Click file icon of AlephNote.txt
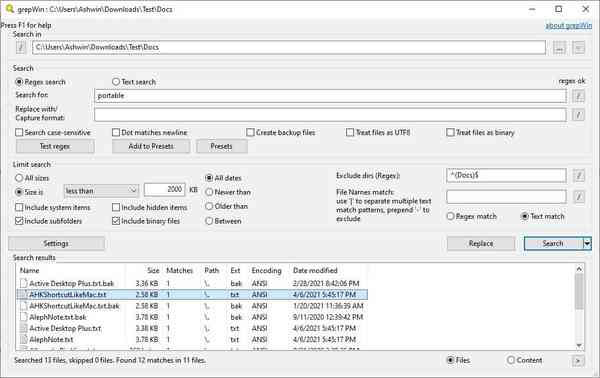Image resolution: width=600 pixels, height=378 pixels. (x=23, y=339)
